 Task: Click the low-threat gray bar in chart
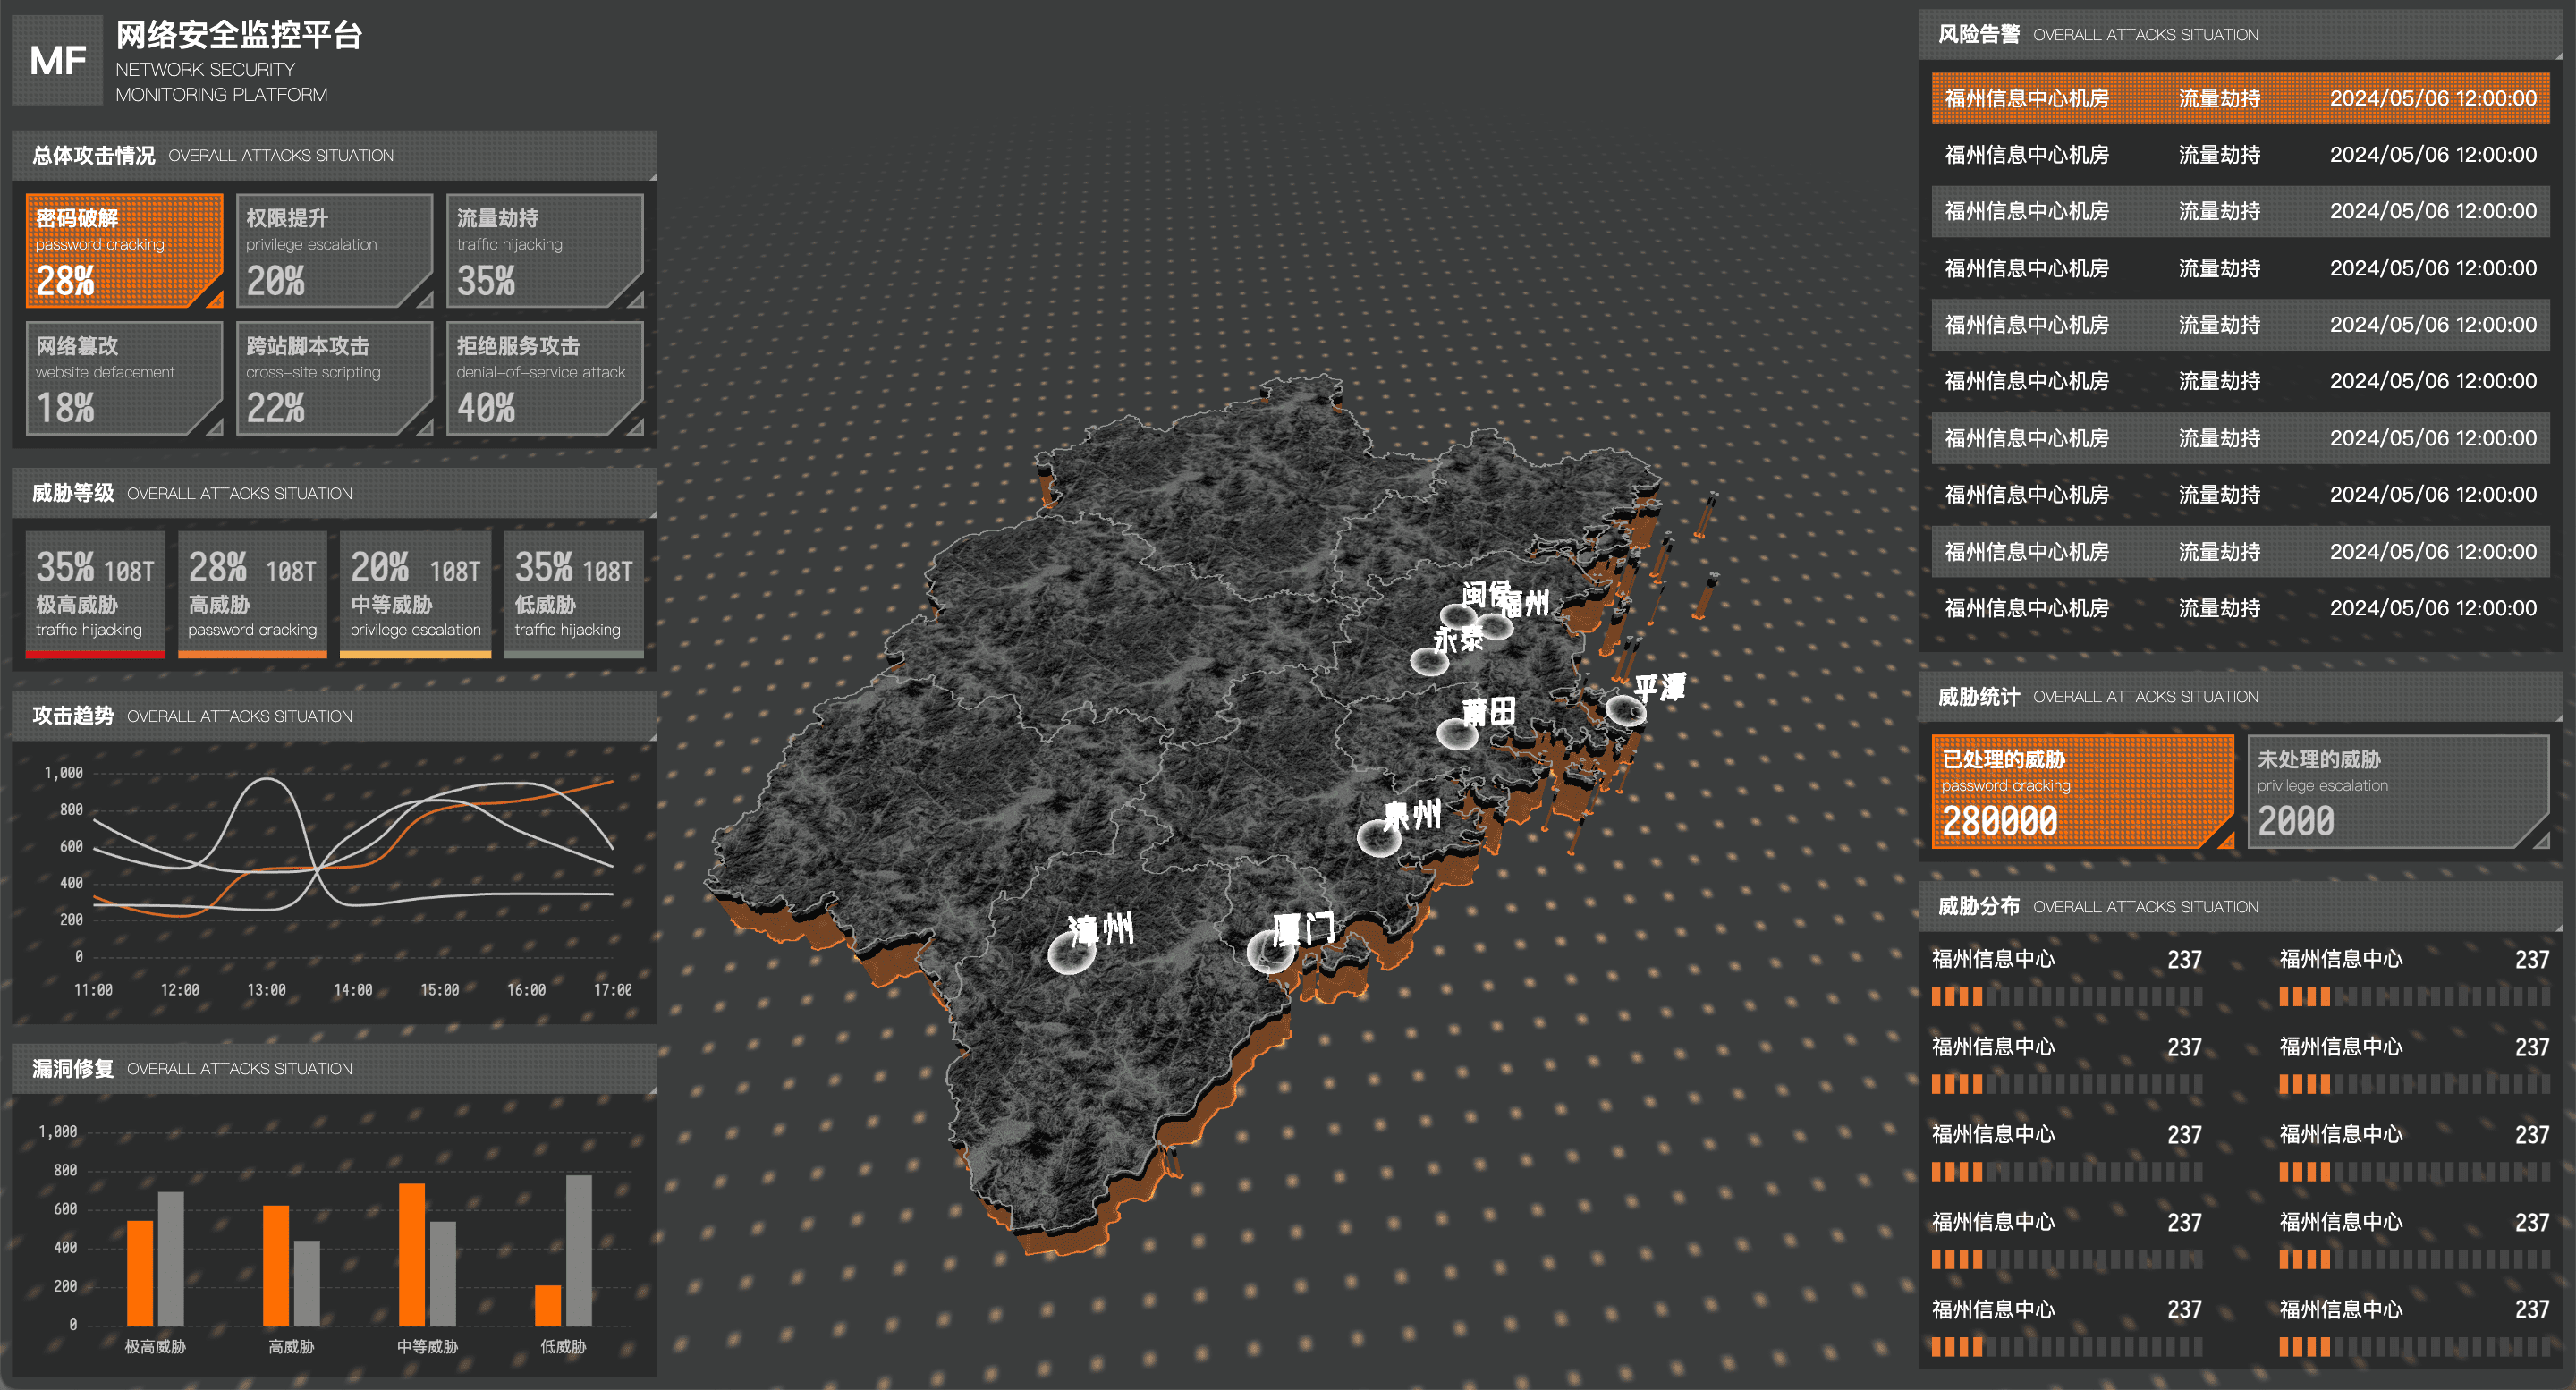(578, 1250)
